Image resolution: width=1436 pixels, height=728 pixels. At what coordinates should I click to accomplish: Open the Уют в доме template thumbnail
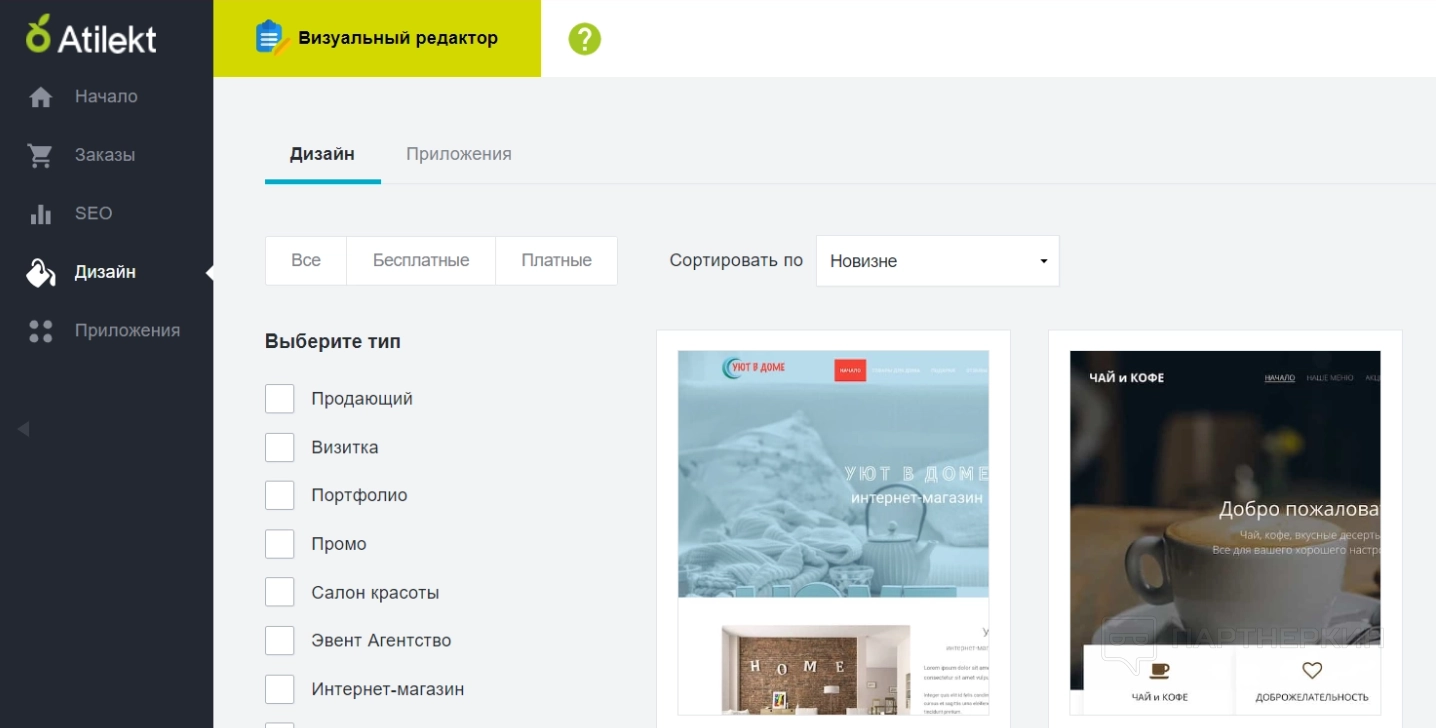click(833, 532)
